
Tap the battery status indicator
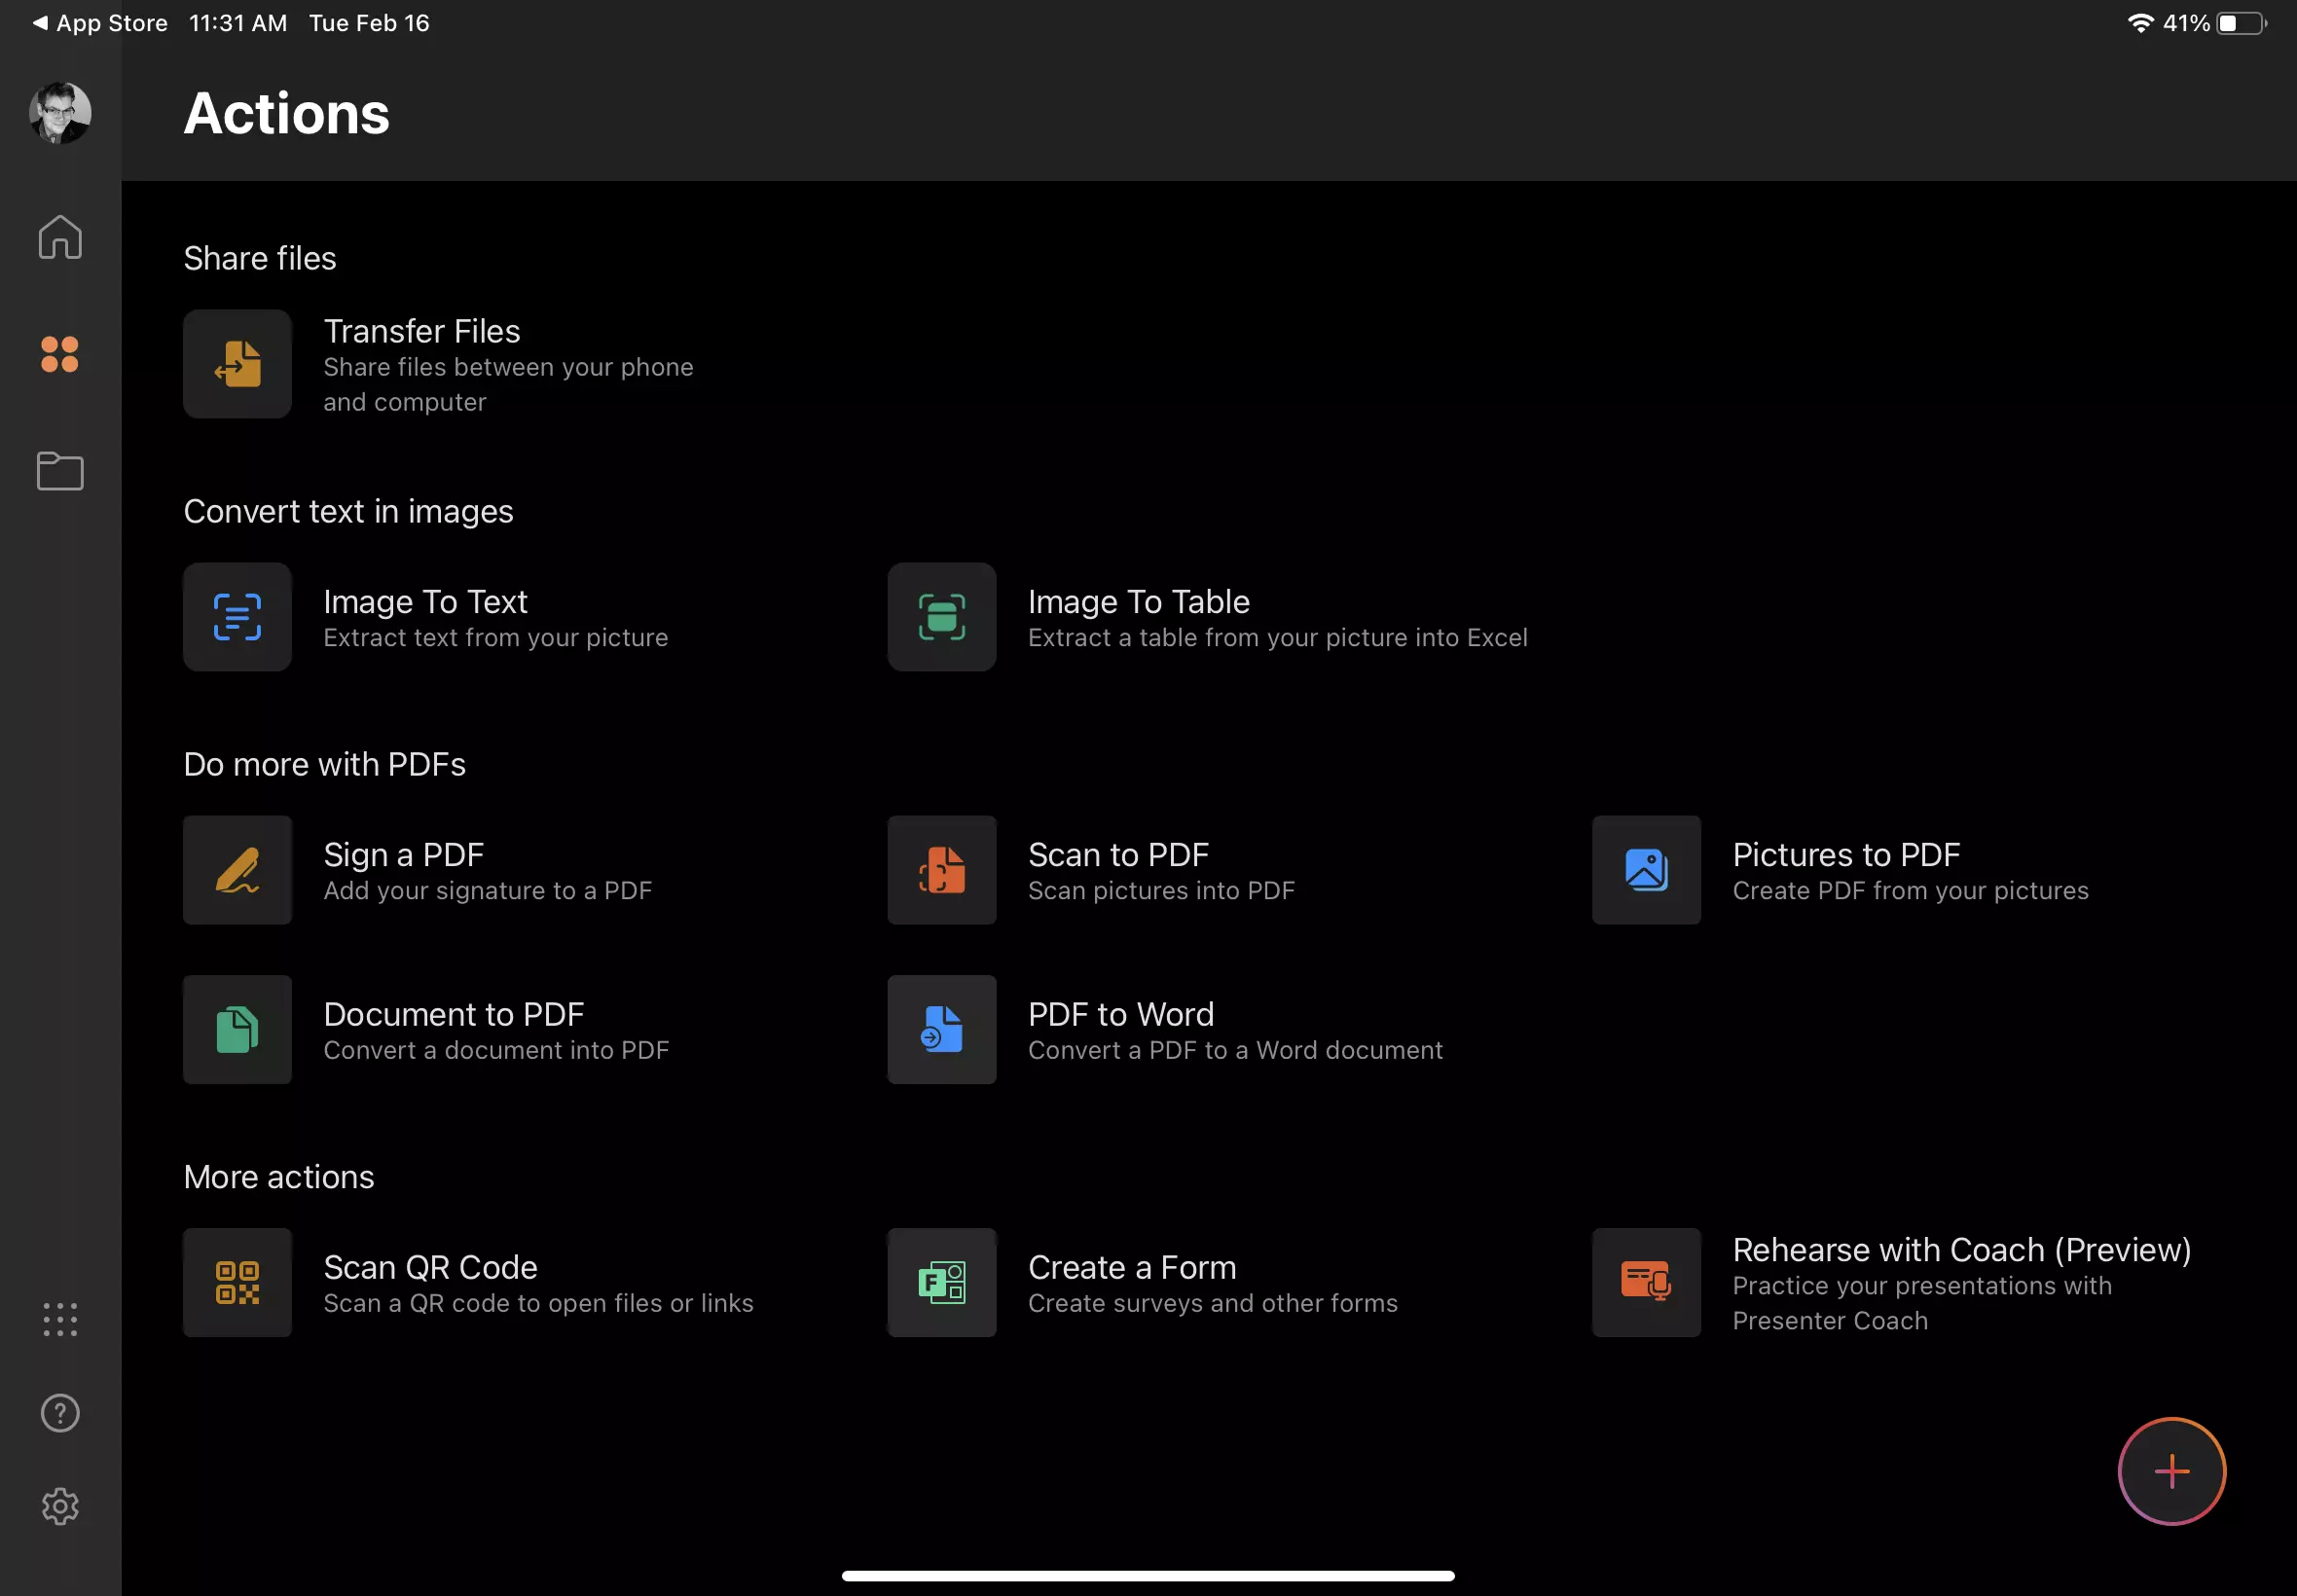click(x=2242, y=23)
